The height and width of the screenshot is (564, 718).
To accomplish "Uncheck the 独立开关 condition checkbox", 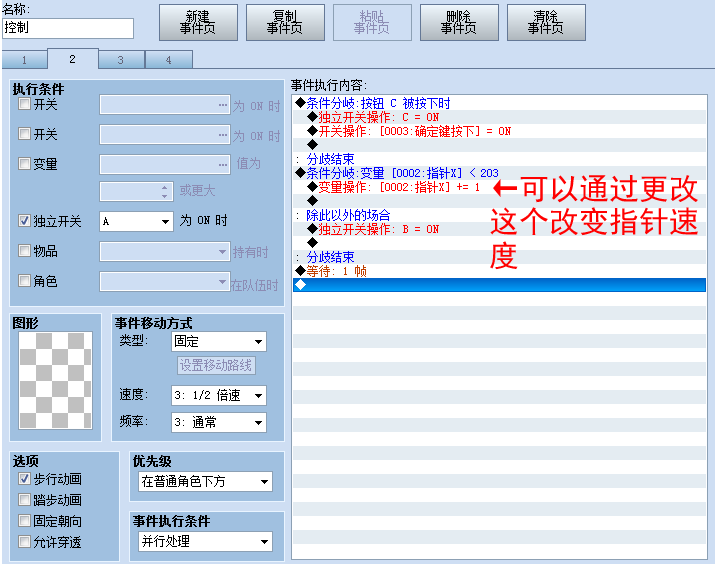I will pyautogui.click(x=24, y=221).
